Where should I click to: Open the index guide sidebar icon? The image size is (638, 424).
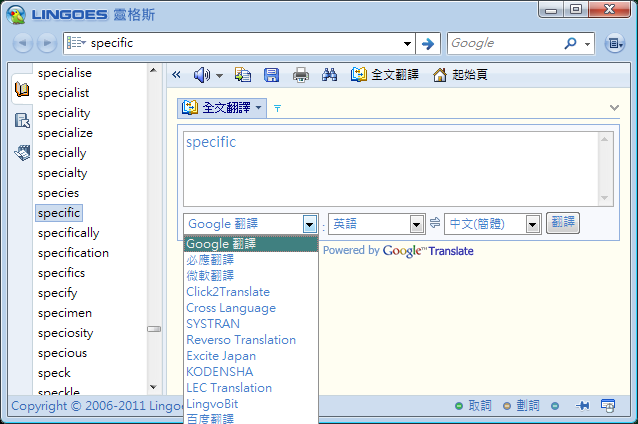click(x=22, y=120)
